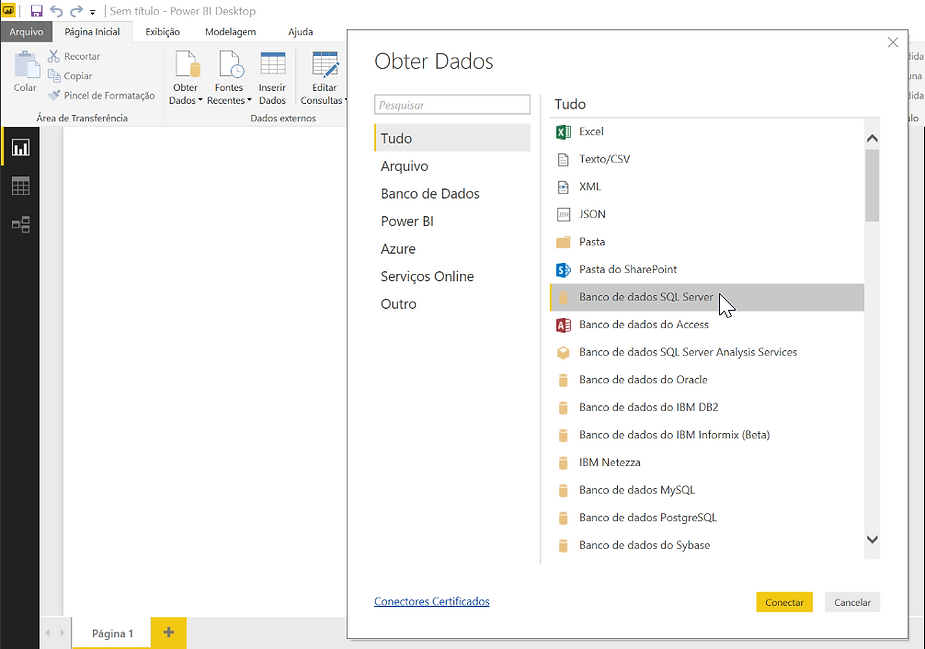The height and width of the screenshot is (649, 925).
Task: Choose the Pasta do SharePoint icon
Action: (x=563, y=270)
